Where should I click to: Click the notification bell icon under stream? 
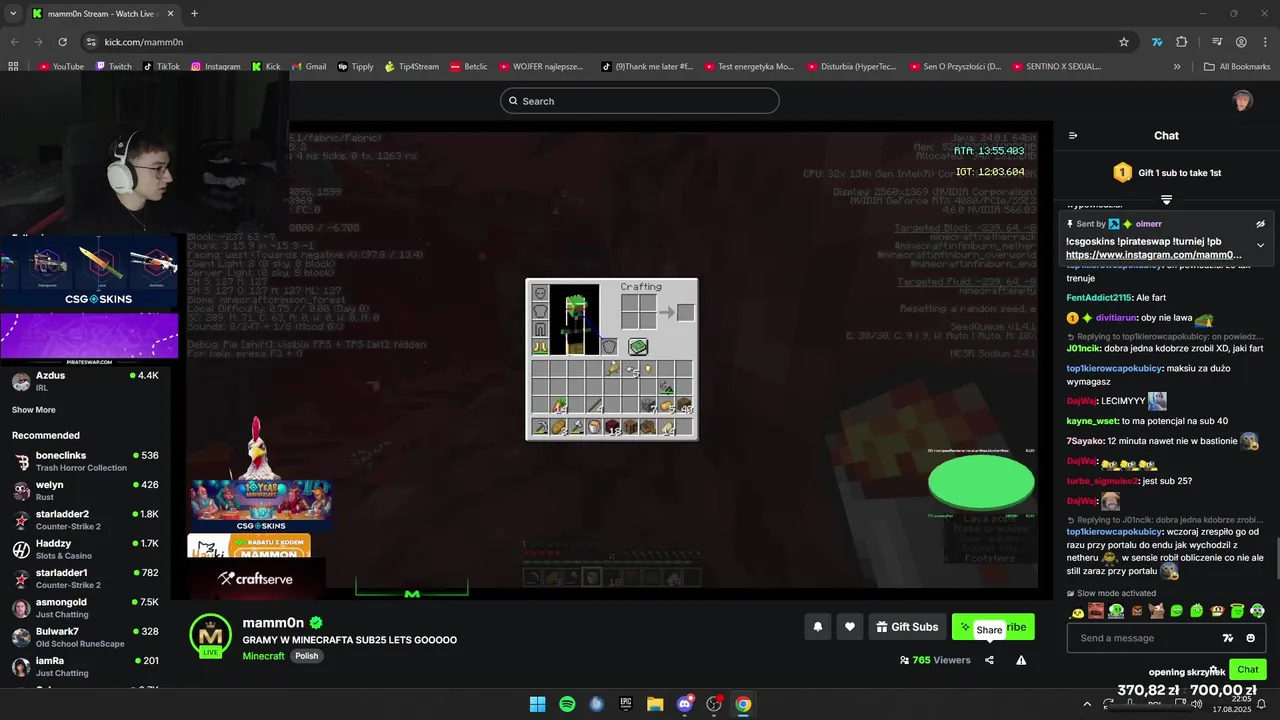coord(818,627)
